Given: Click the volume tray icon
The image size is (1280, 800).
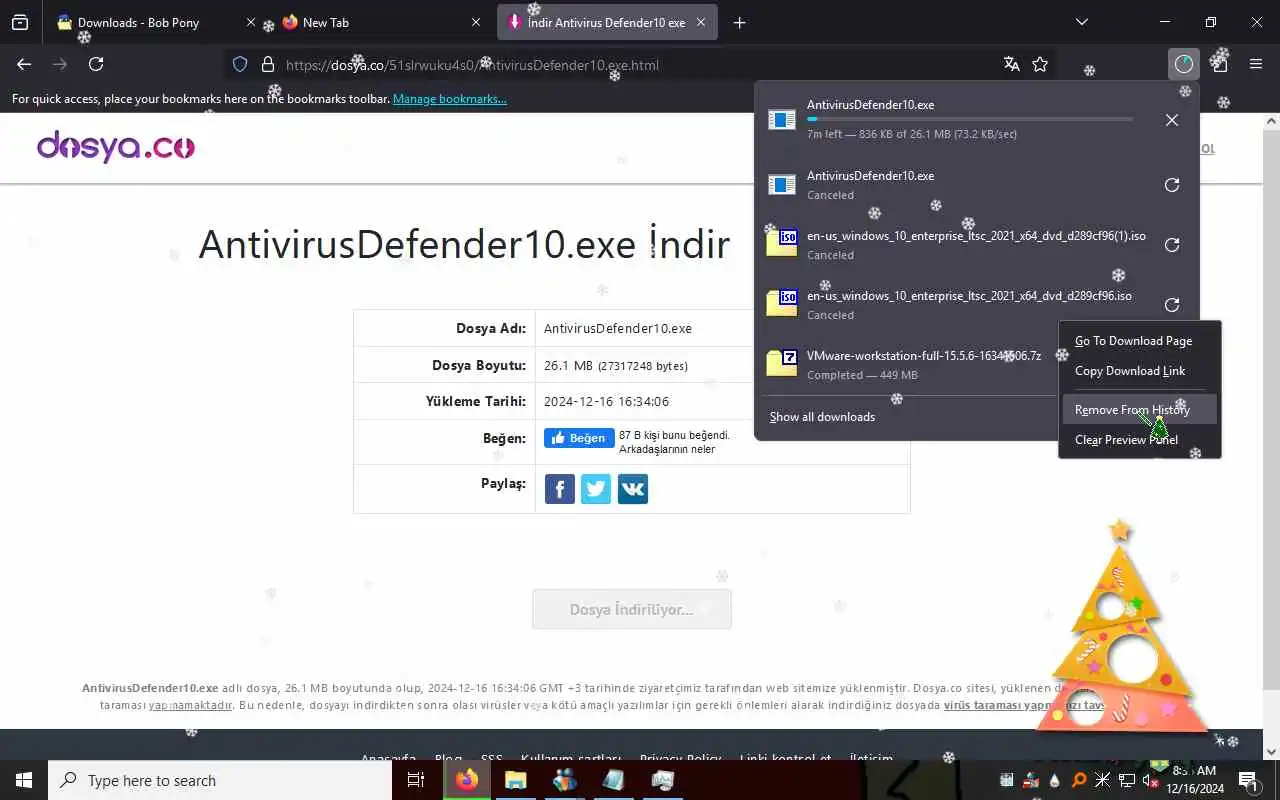Looking at the screenshot, I should 1150,780.
